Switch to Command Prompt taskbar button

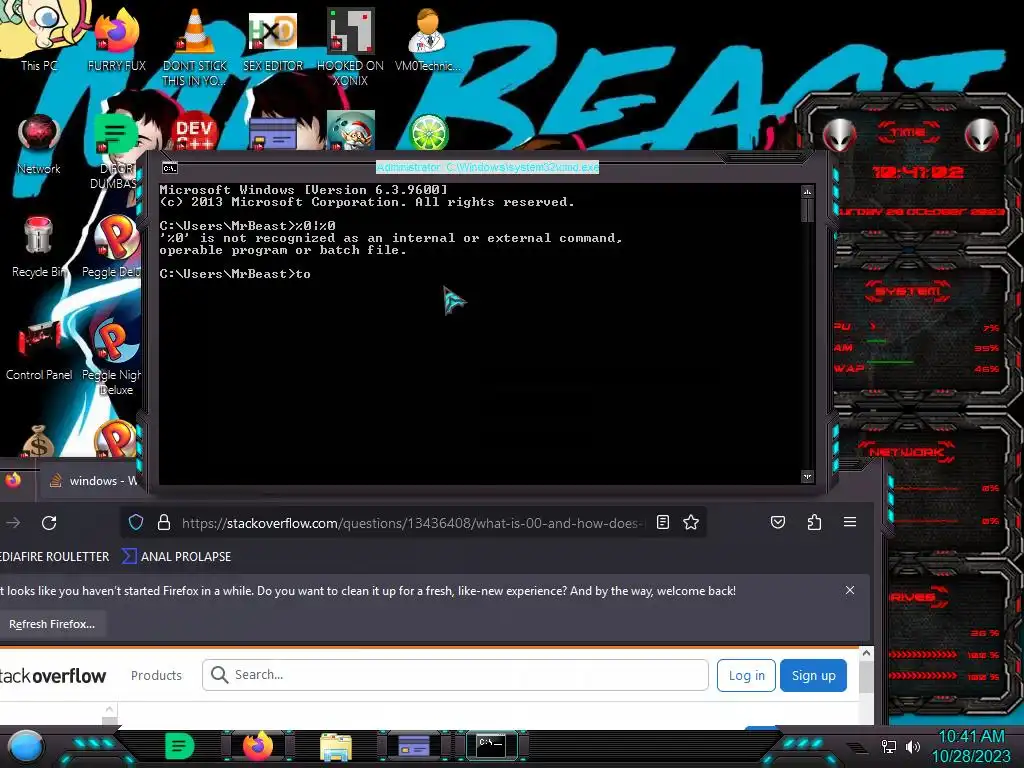(491, 745)
